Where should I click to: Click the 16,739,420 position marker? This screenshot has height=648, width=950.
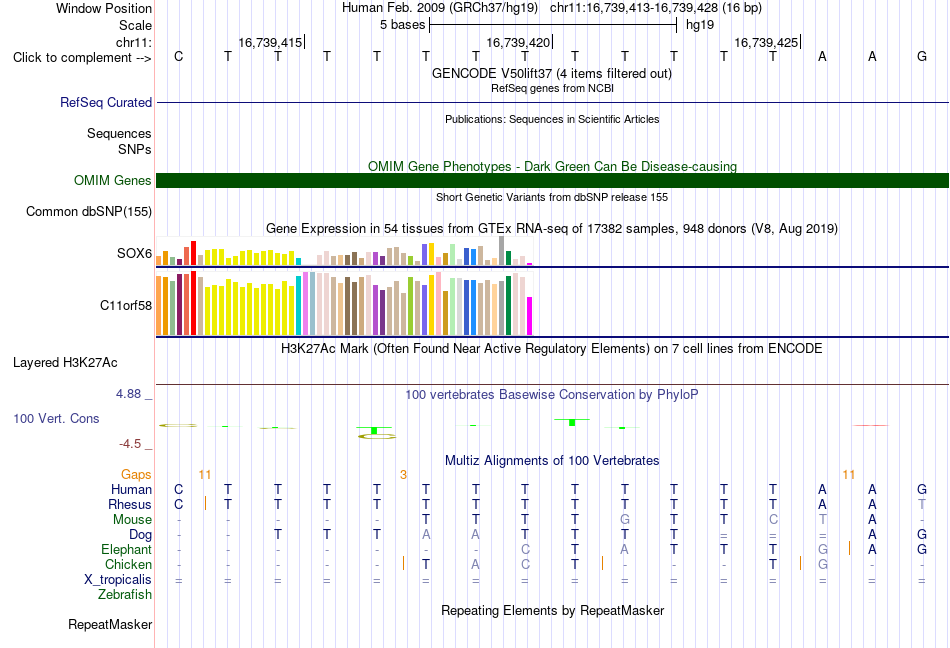coord(519,42)
